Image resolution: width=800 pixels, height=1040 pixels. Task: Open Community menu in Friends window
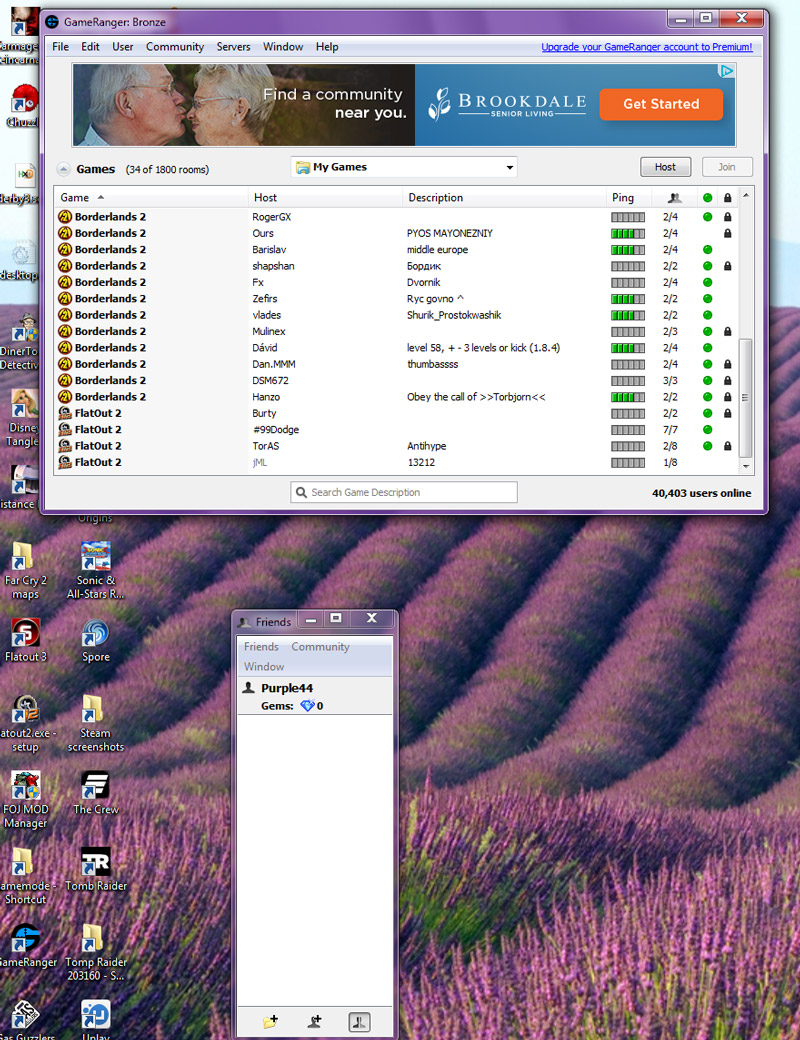point(320,646)
